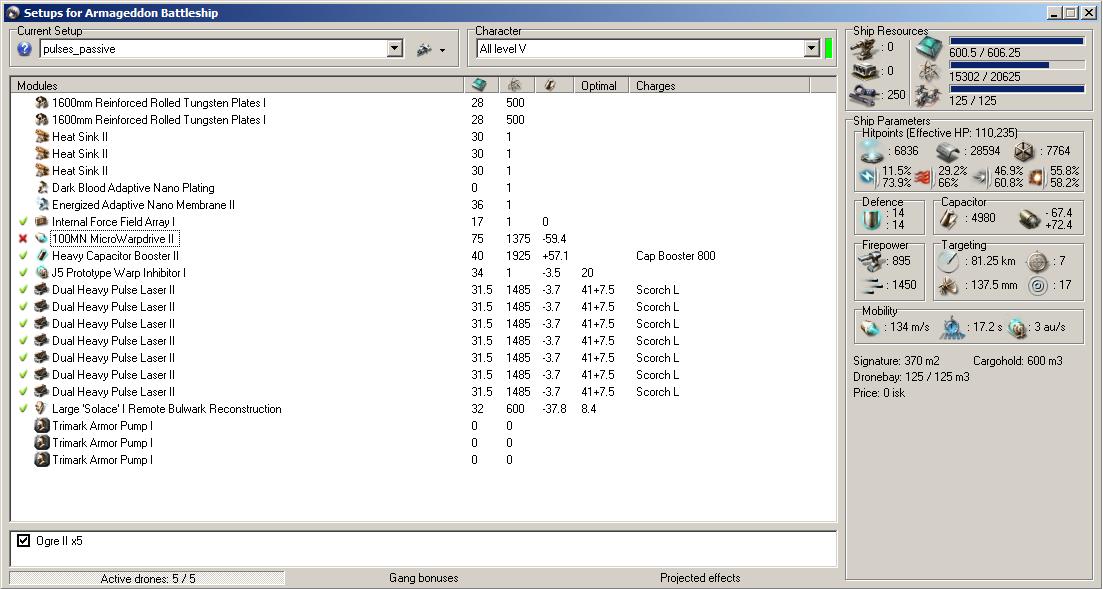Screen dimensions: 1103x589
Task: Toggle the 100MN MicroWarpdrive II red X state
Action: [x=23, y=239]
